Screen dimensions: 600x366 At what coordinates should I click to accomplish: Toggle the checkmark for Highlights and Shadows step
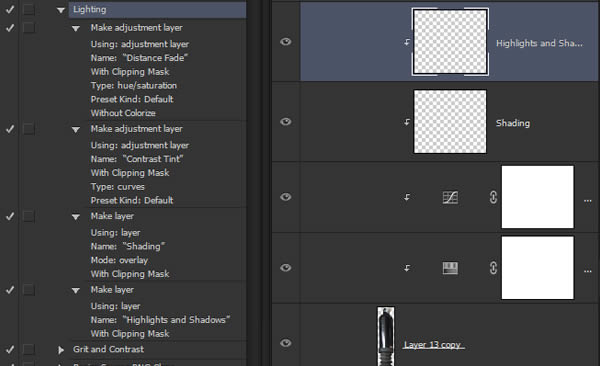[x=10, y=290]
